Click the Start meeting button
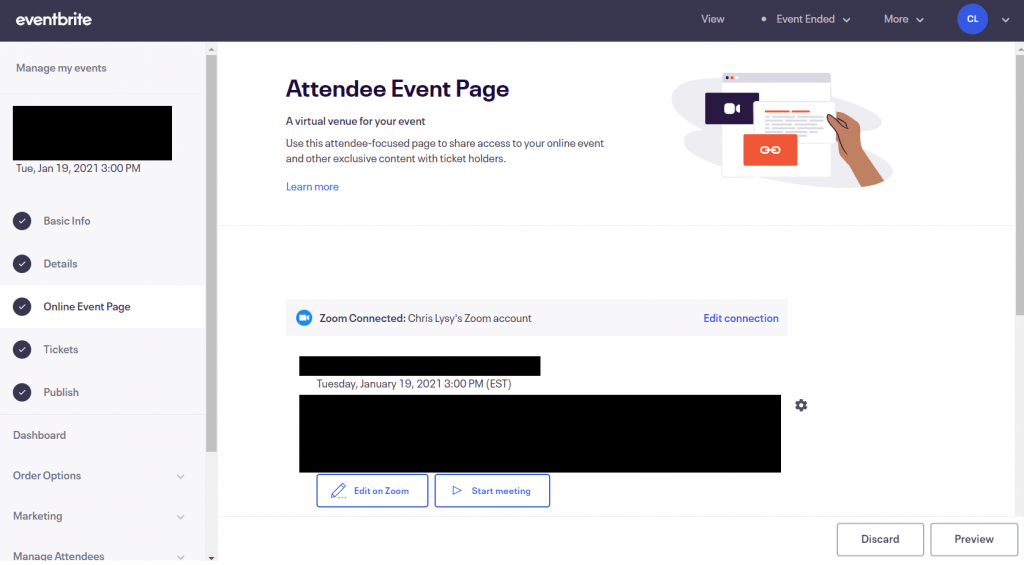Screen dimensions: 1024x565 (492, 491)
